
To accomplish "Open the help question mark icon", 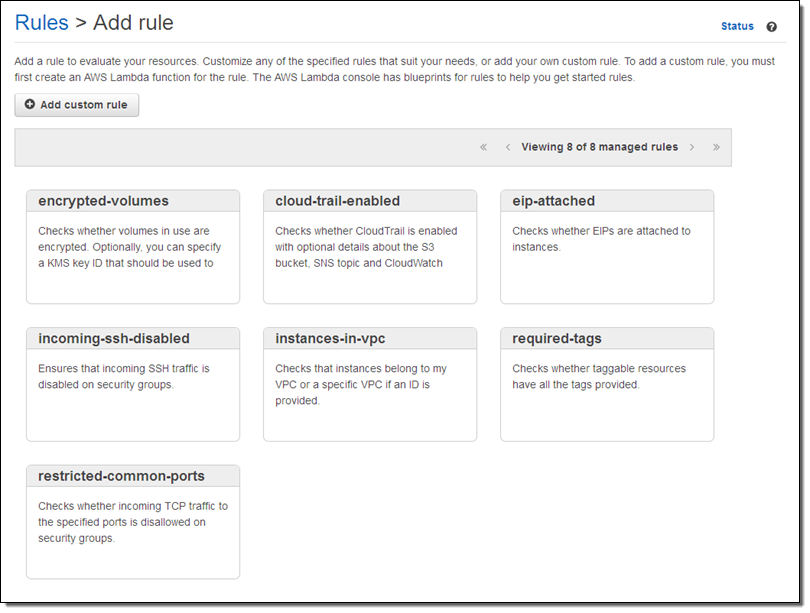I will point(771,27).
